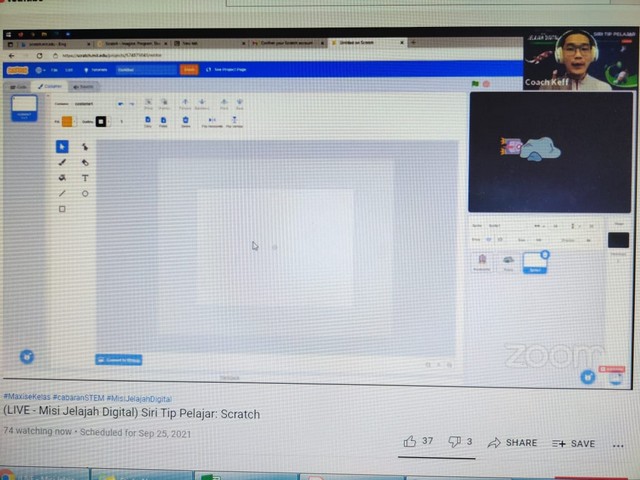
Task: Select the Line drawing tool
Action: (x=62, y=193)
